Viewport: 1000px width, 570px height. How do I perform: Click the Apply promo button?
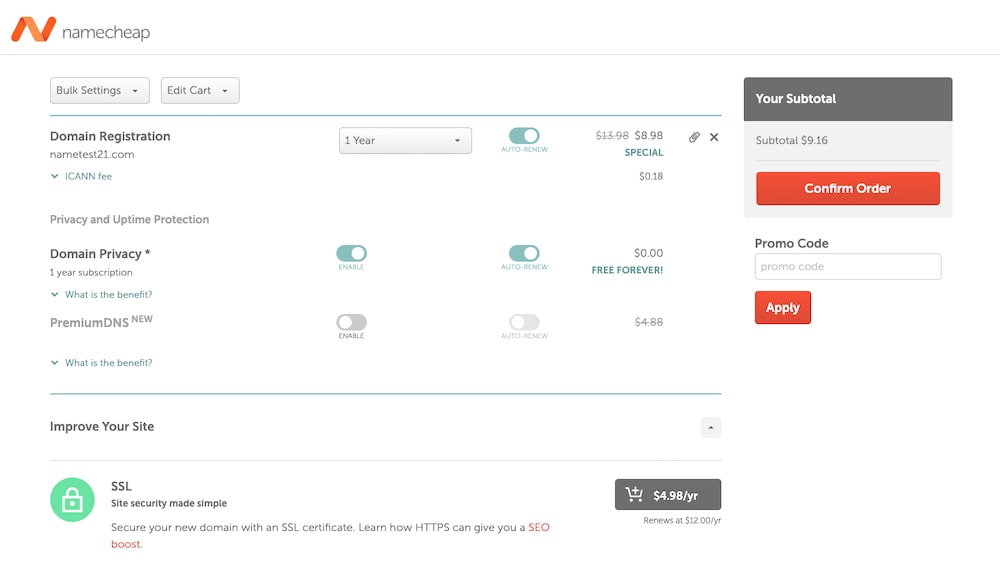[783, 307]
